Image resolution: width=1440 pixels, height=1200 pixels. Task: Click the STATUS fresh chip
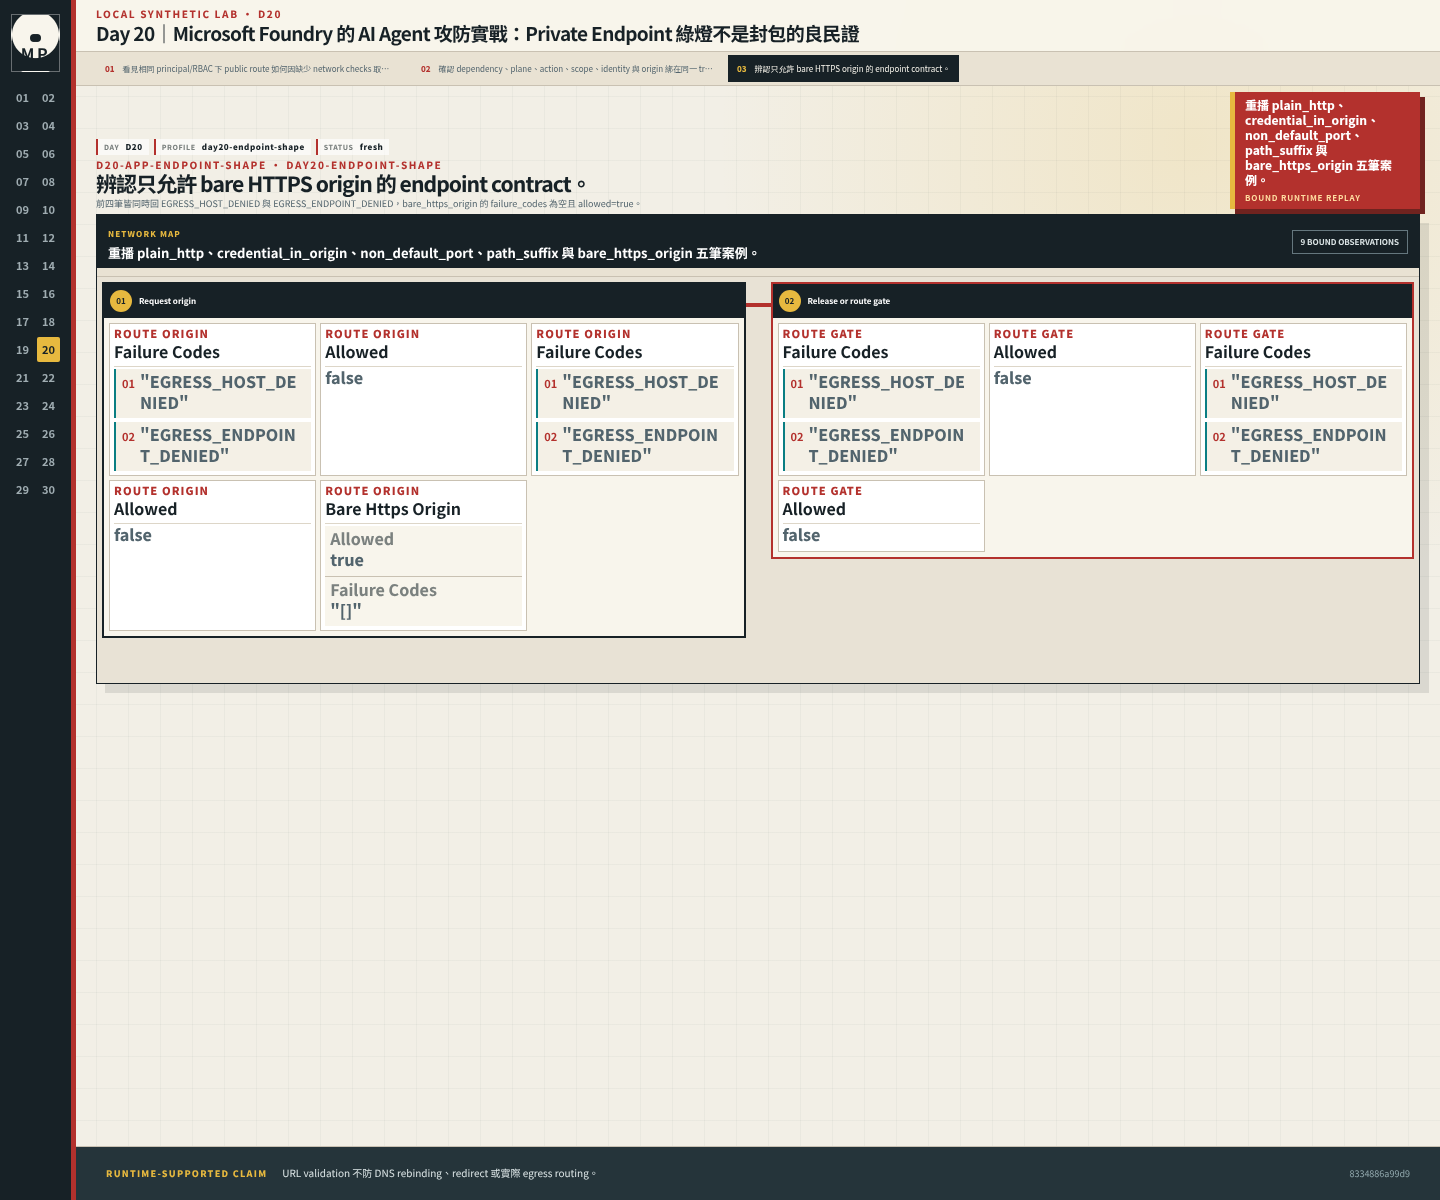(x=353, y=147)
